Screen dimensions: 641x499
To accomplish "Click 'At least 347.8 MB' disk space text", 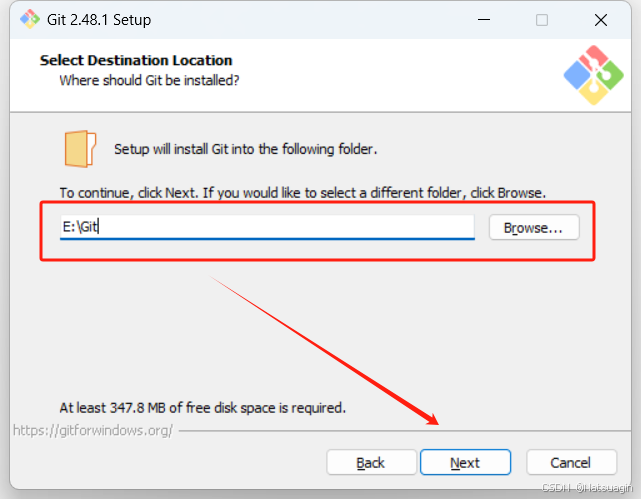I will (203, 407).
